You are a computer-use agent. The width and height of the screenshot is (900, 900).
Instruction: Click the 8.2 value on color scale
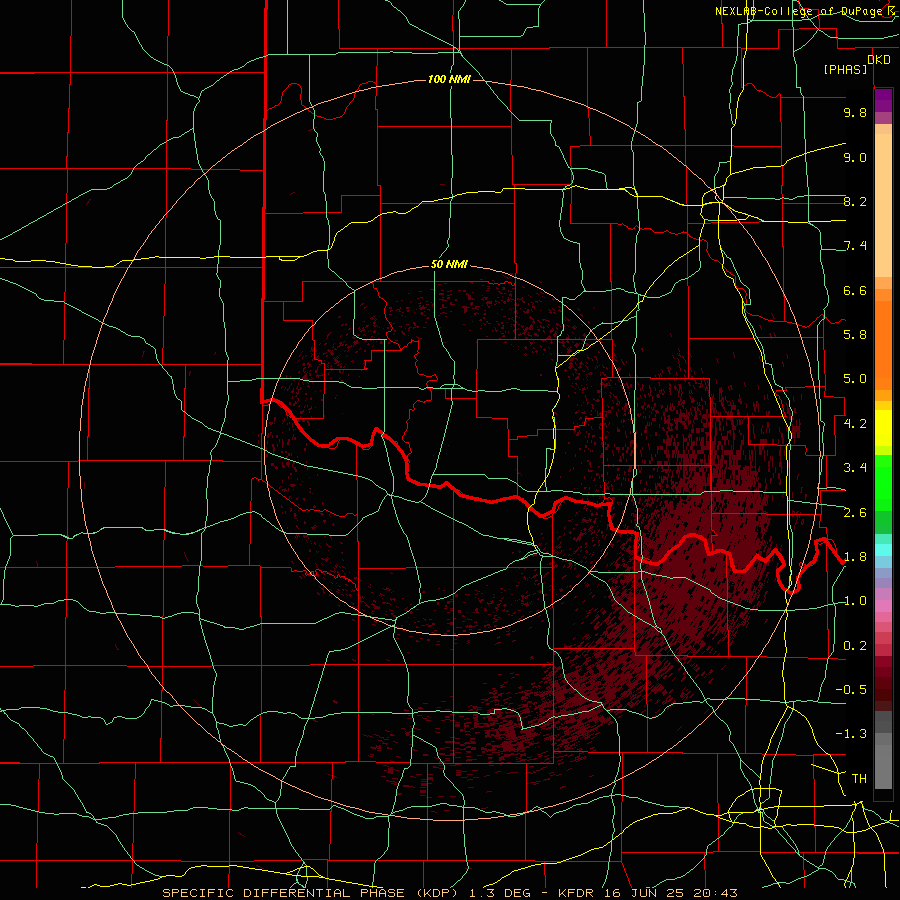[x=855, y=201]
